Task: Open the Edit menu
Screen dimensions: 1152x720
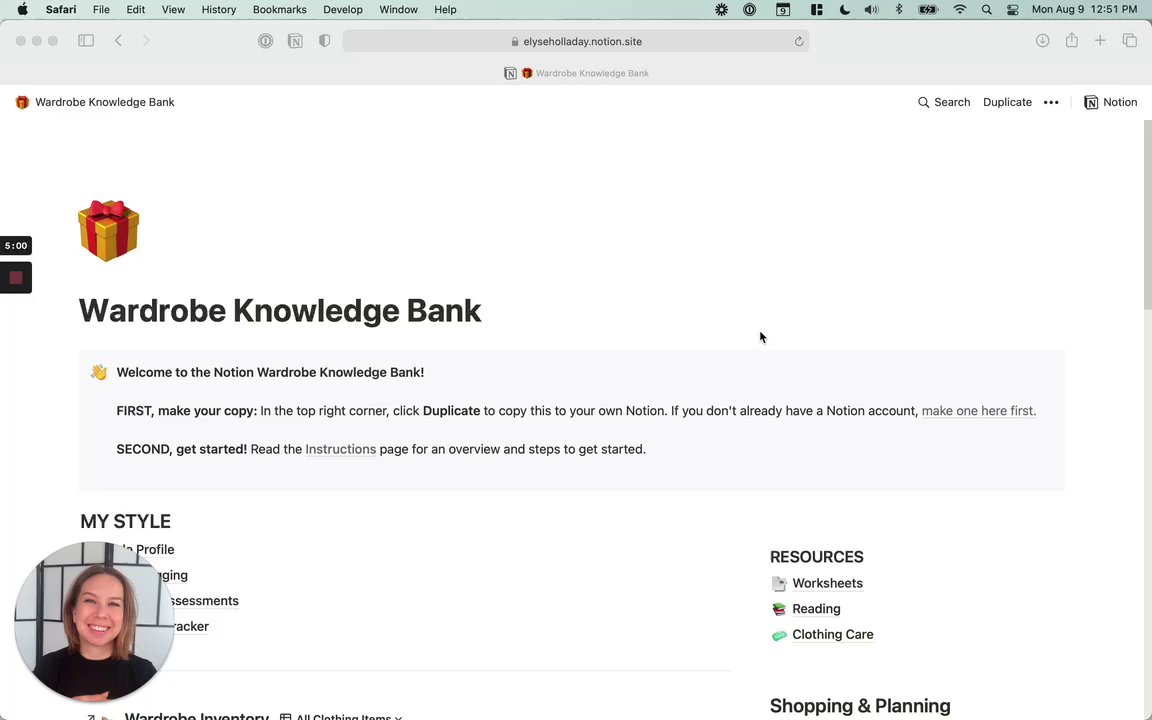Action: point(135,10)
